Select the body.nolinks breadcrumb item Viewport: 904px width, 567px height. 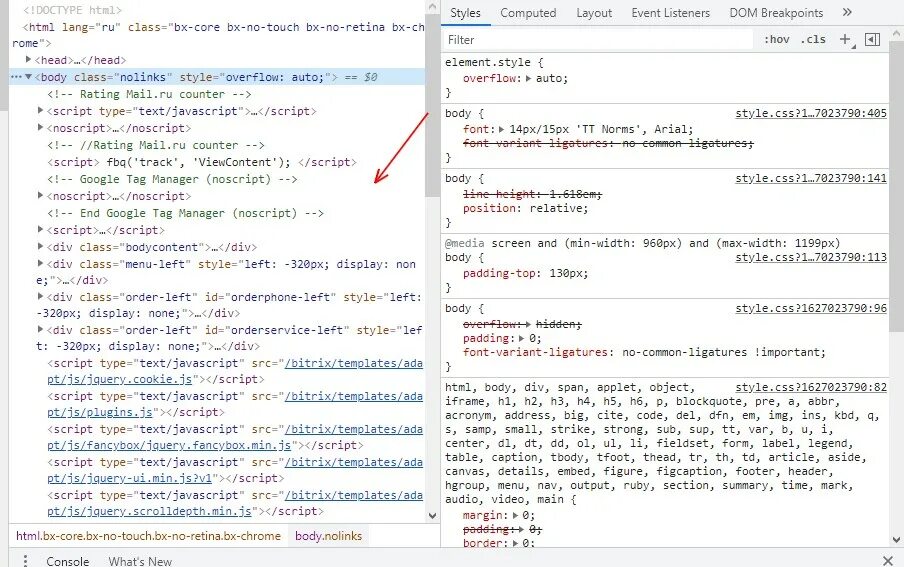pos(329,536)
